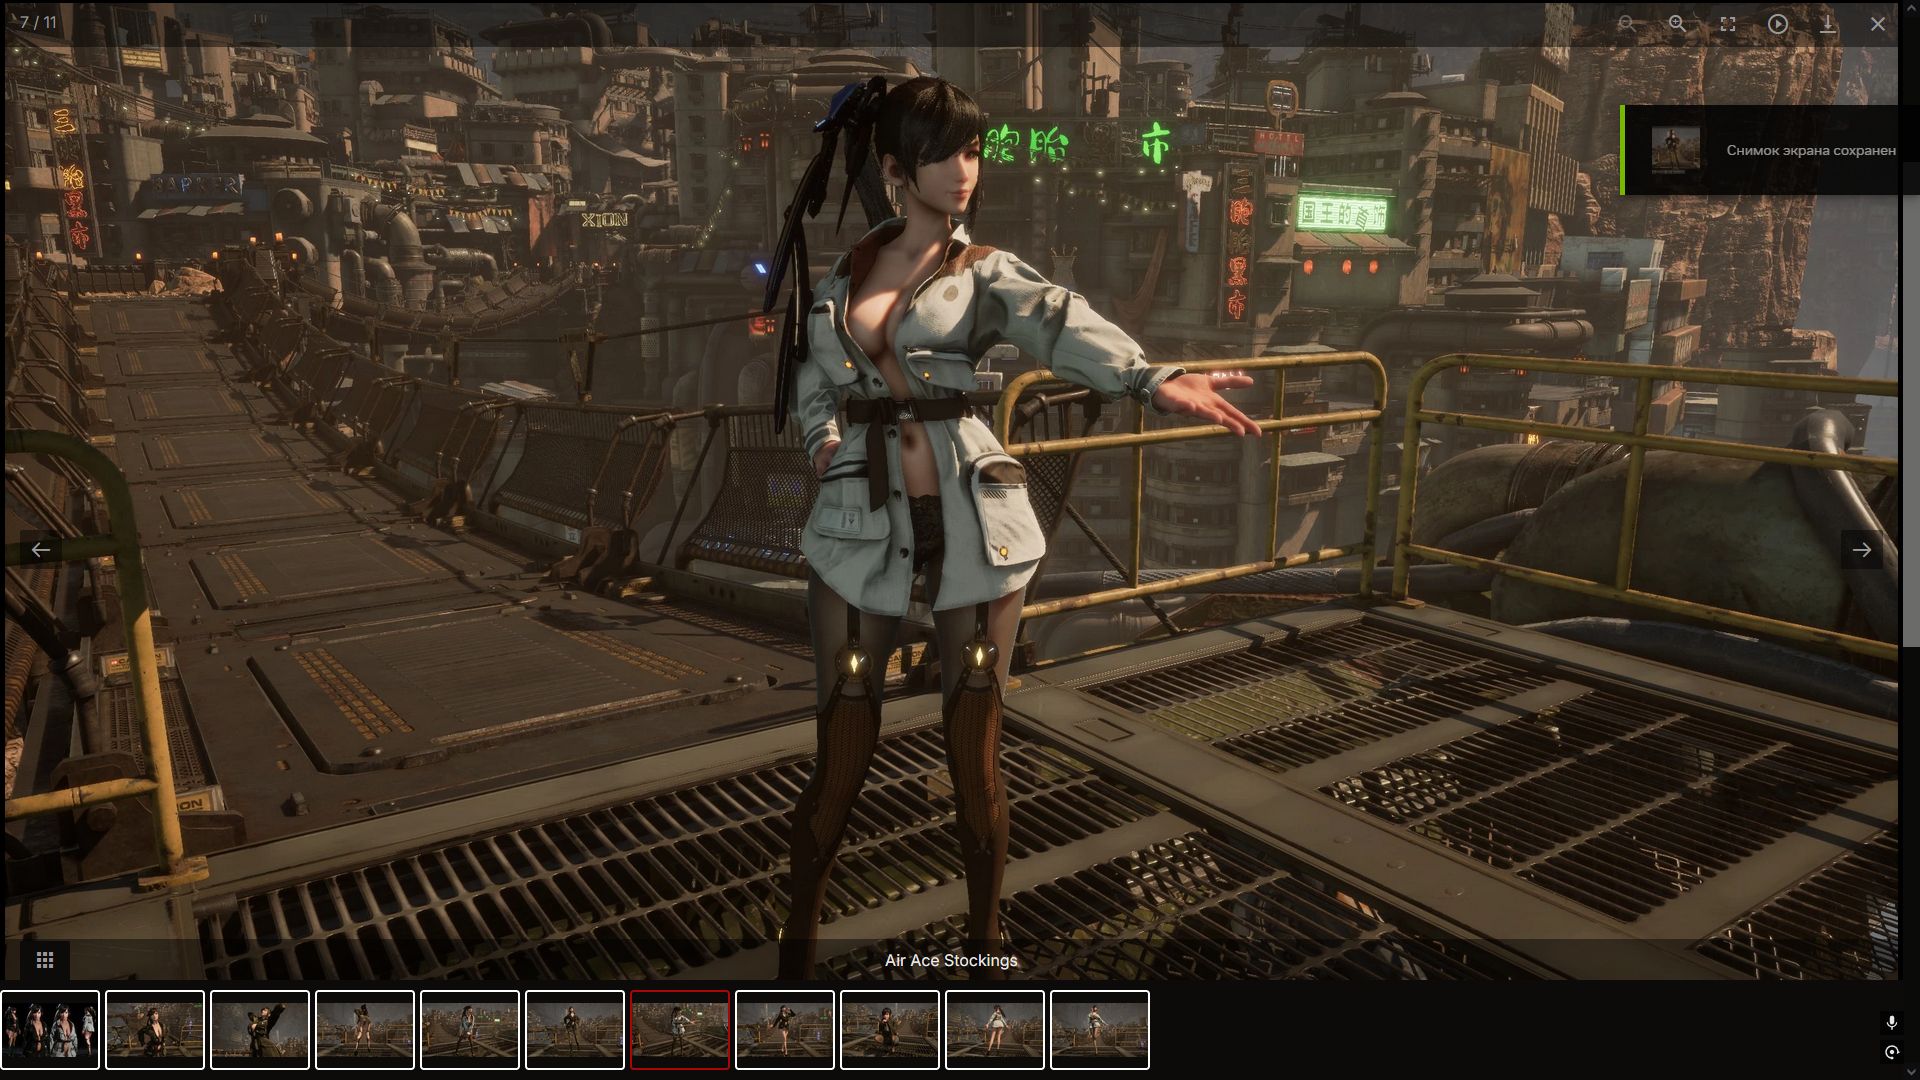Open the second thumbnail in the strip

(x=155, y=1030)
